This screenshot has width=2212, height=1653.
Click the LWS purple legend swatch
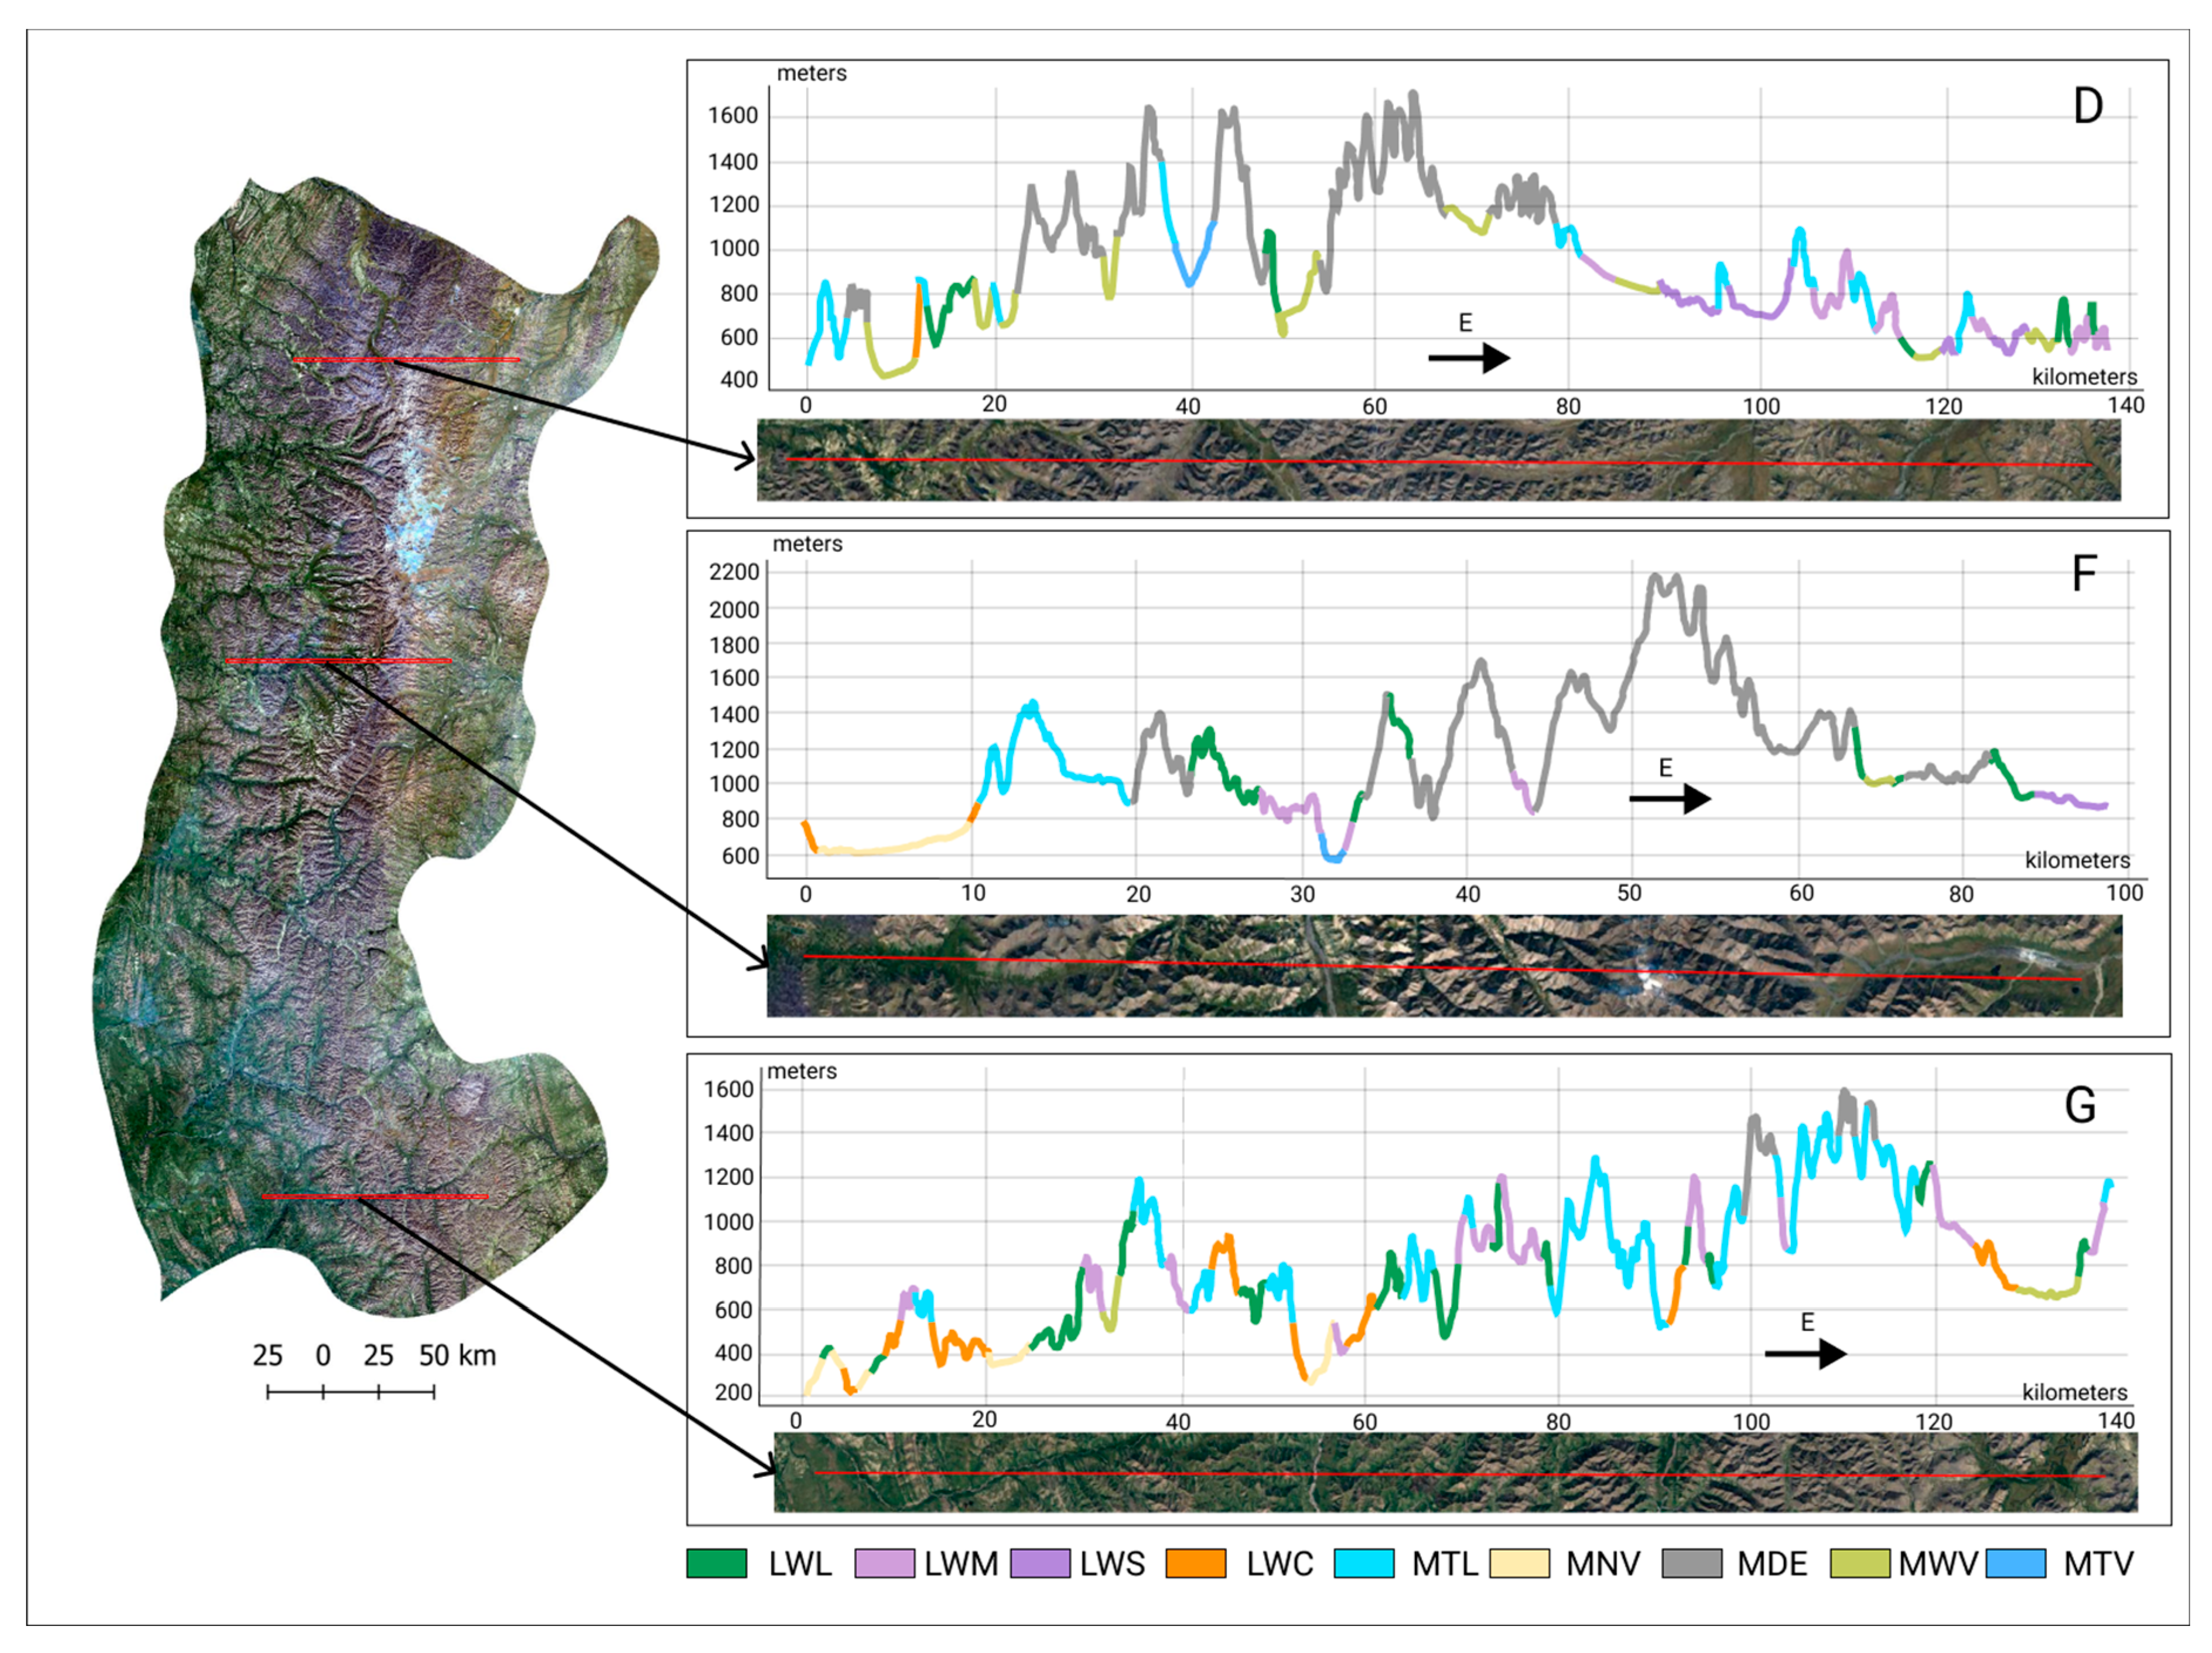pyautogui.click(x=1040, y=1563)
